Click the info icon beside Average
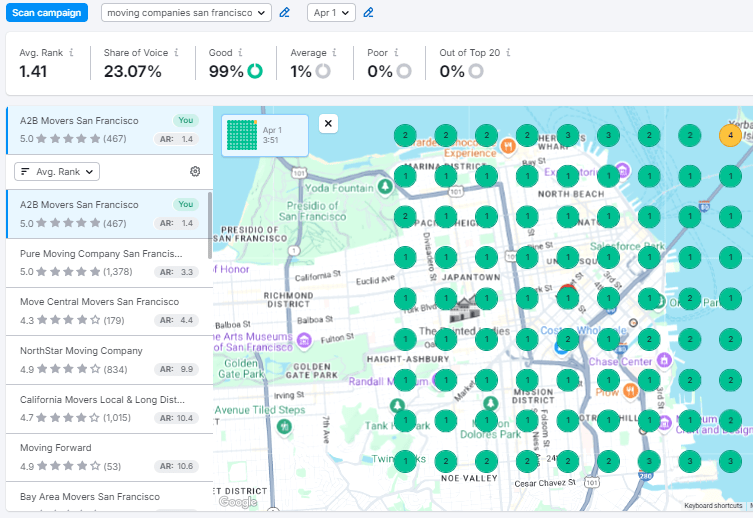The height and width of the screenshot is (518, 753). [334, 52]
